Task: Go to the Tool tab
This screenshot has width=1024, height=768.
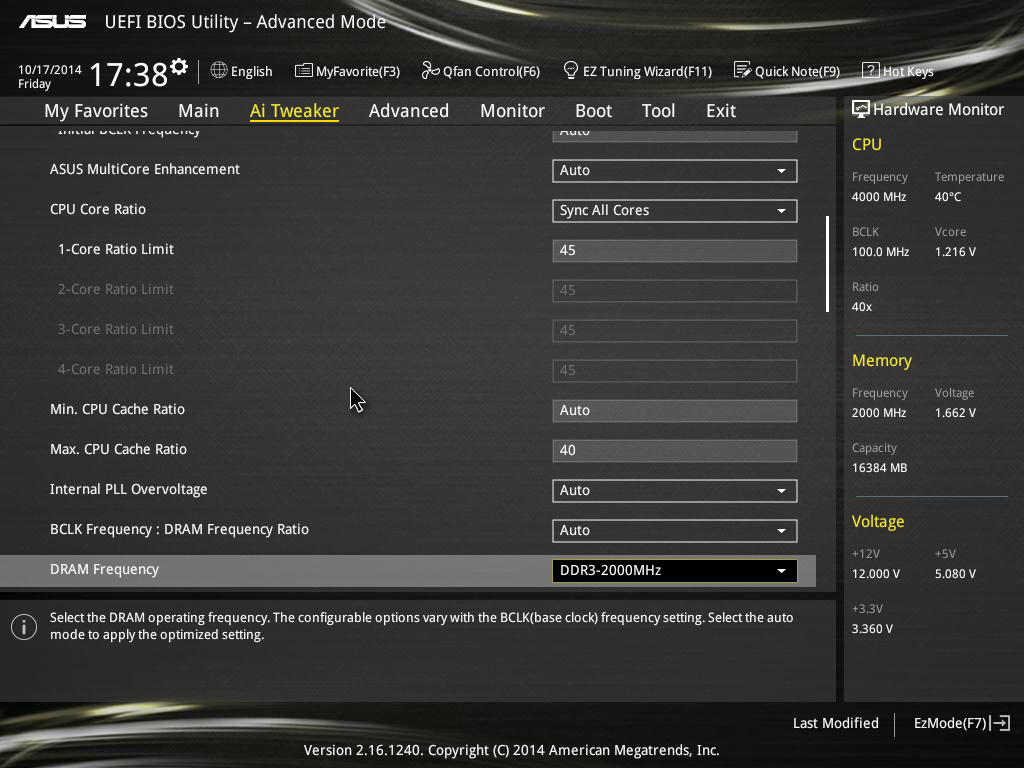Action: click(x=658, y=111)
